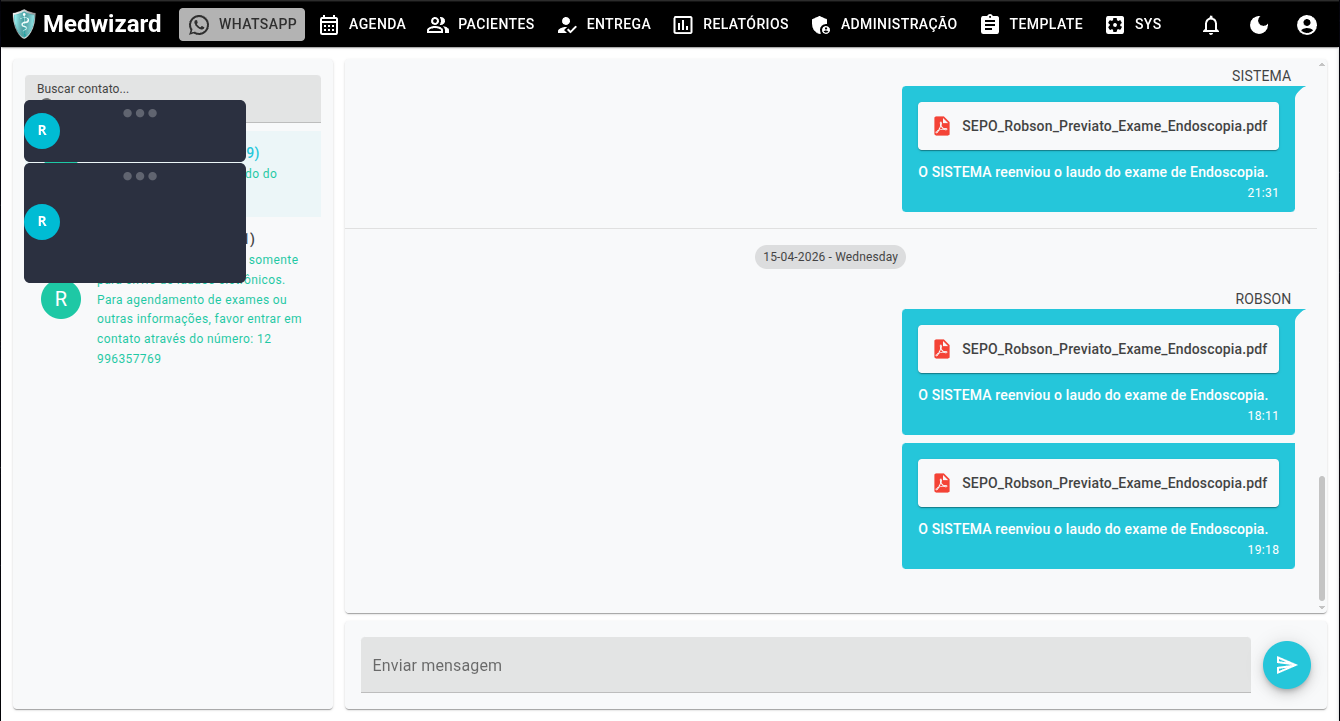Viewport: 1340px width, 721px height.
Task: Toggle dark mode with the moon icon
Action: click(x=1259, y=25)
